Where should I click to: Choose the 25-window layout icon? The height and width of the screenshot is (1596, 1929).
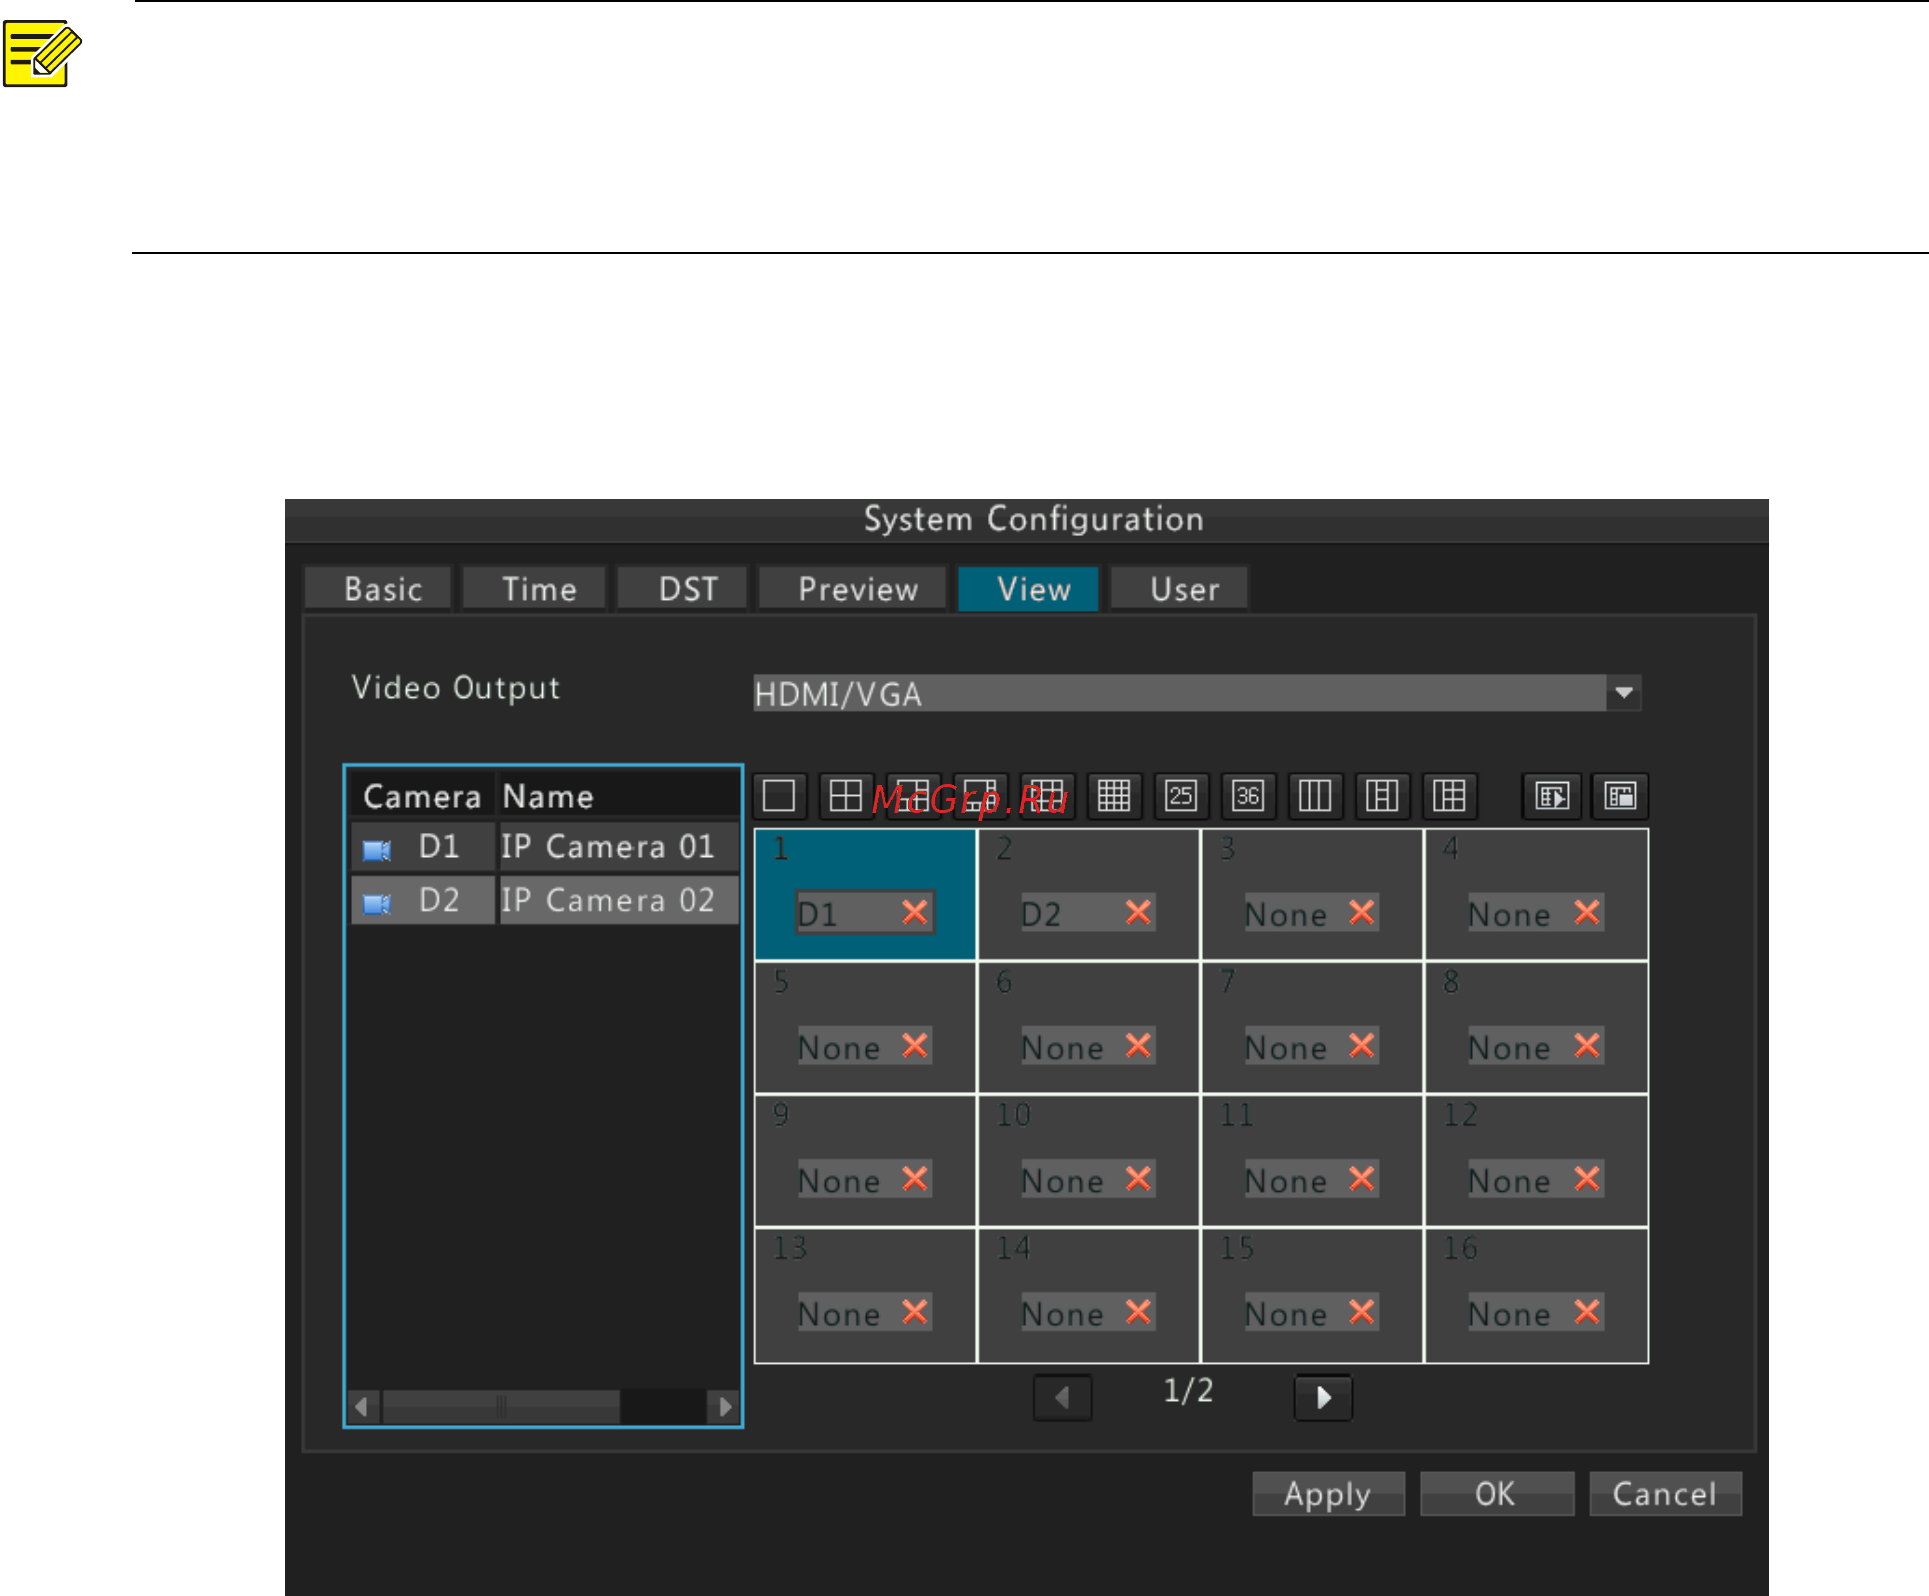coord(1181,796)
